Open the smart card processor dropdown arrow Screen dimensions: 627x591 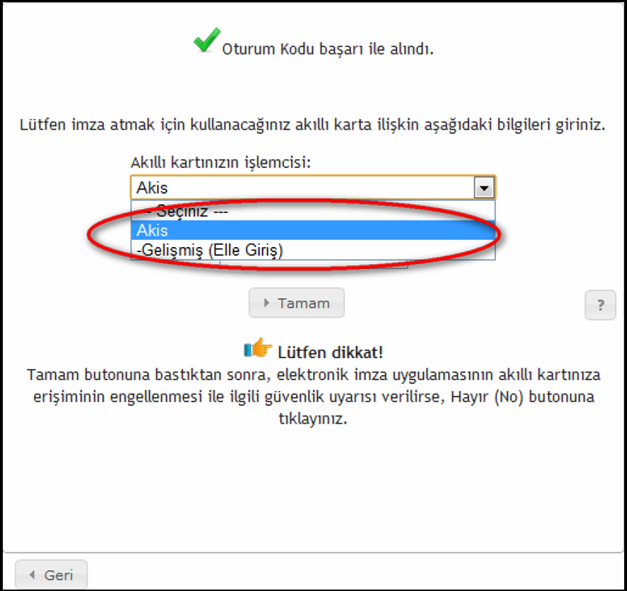(484, 187)
